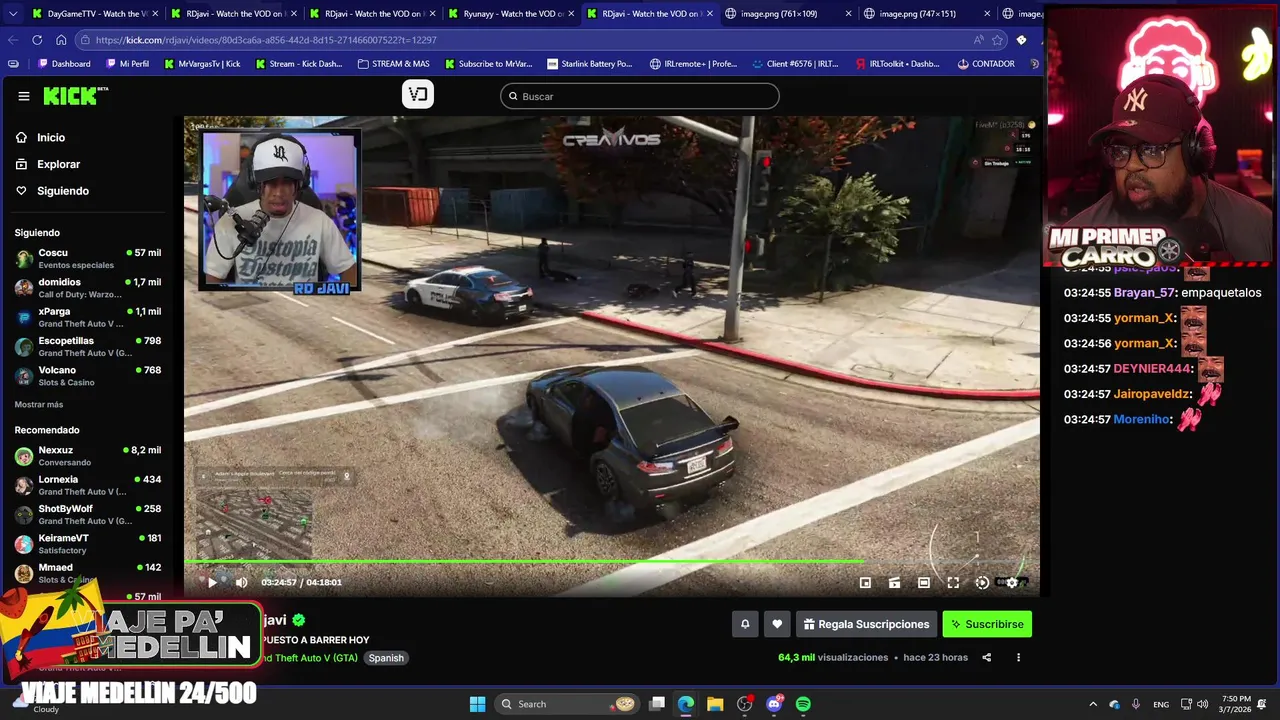Open Escopetillas followed channel

(88, 347)
